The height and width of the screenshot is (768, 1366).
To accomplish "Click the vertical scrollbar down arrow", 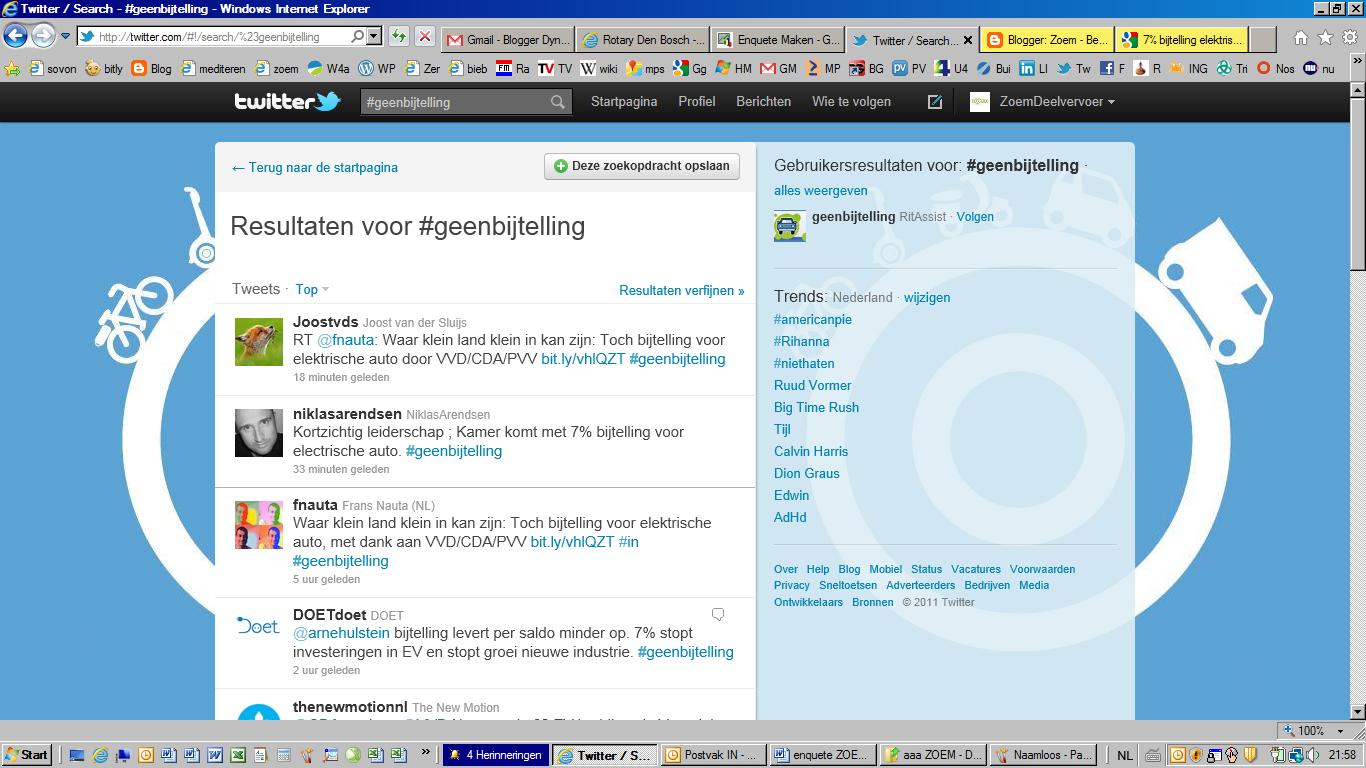I will click(x=1357, y=711).
